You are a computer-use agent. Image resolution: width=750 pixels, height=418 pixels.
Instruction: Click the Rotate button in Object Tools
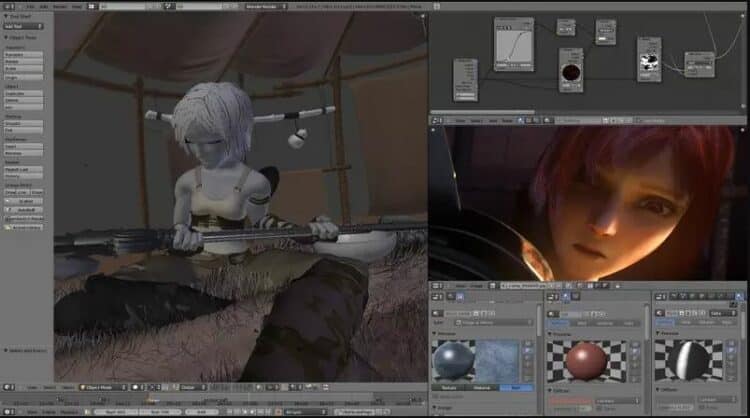(x=23, y=62)
